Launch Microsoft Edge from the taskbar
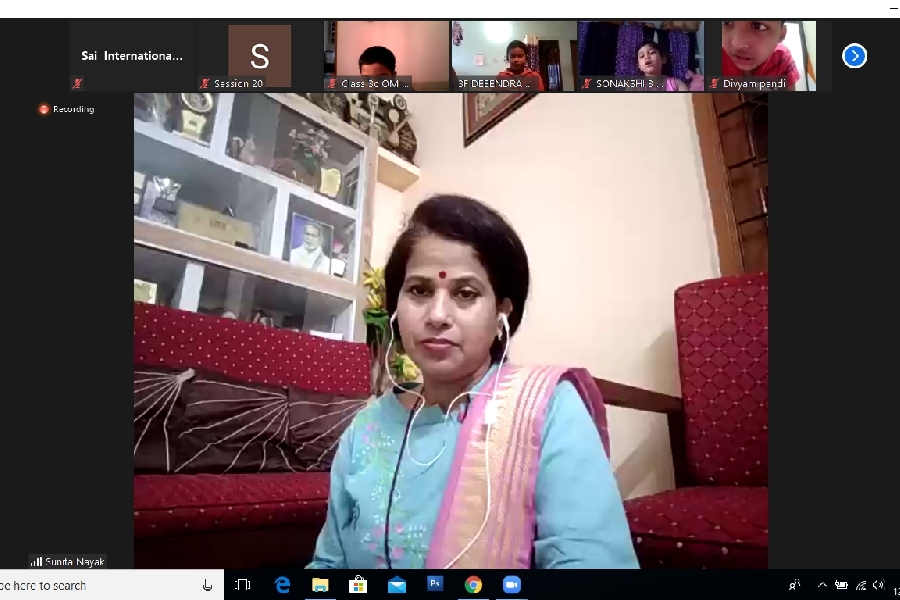This screenshot has height=600, width=900. pos(282,585)
